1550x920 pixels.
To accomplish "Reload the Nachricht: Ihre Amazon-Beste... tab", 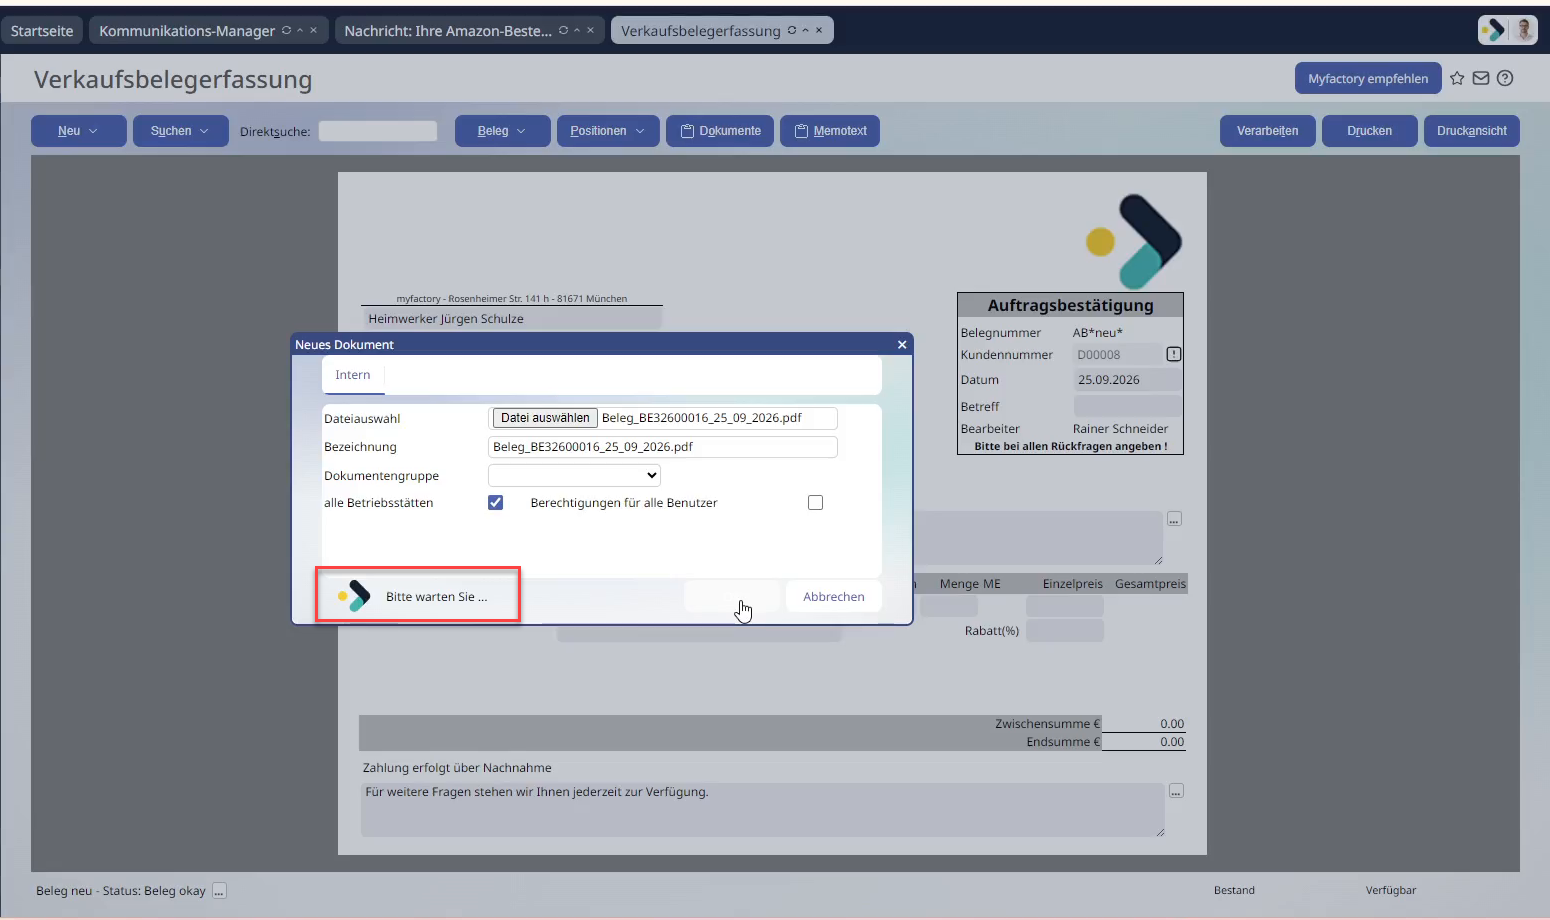I will pos(563,30).
